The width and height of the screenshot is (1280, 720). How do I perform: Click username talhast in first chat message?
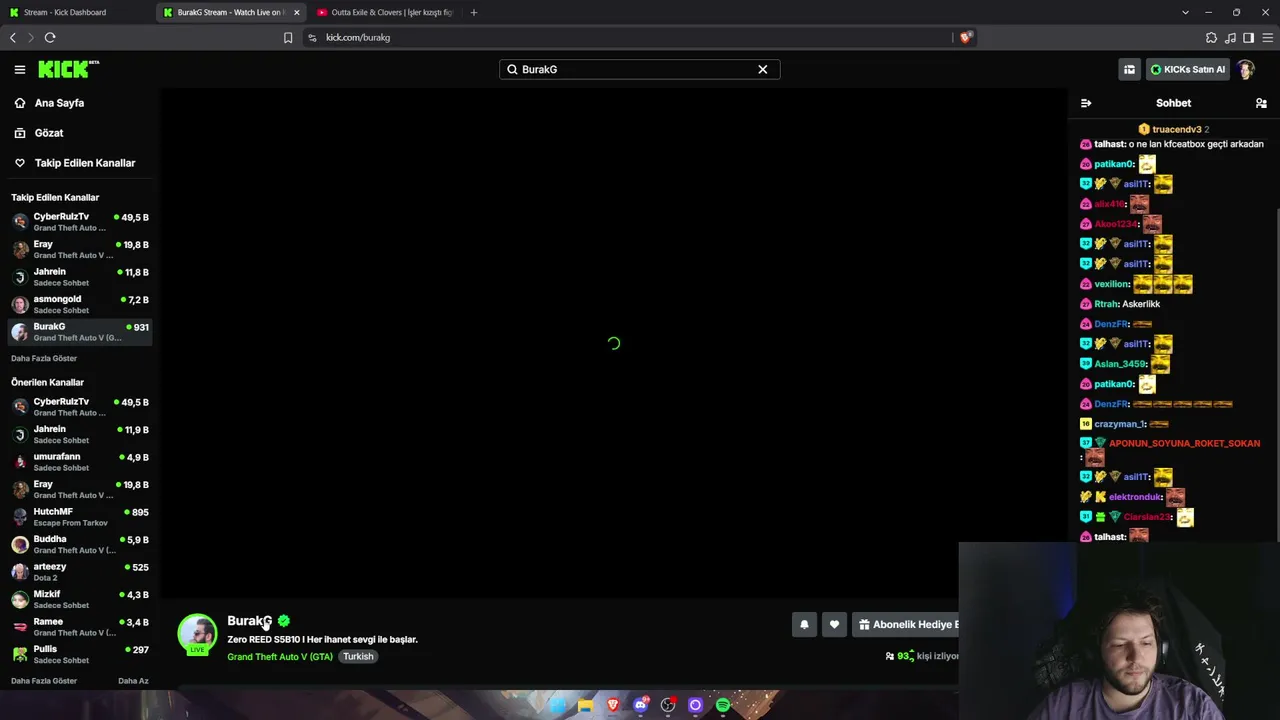(x=1109, y=144)
